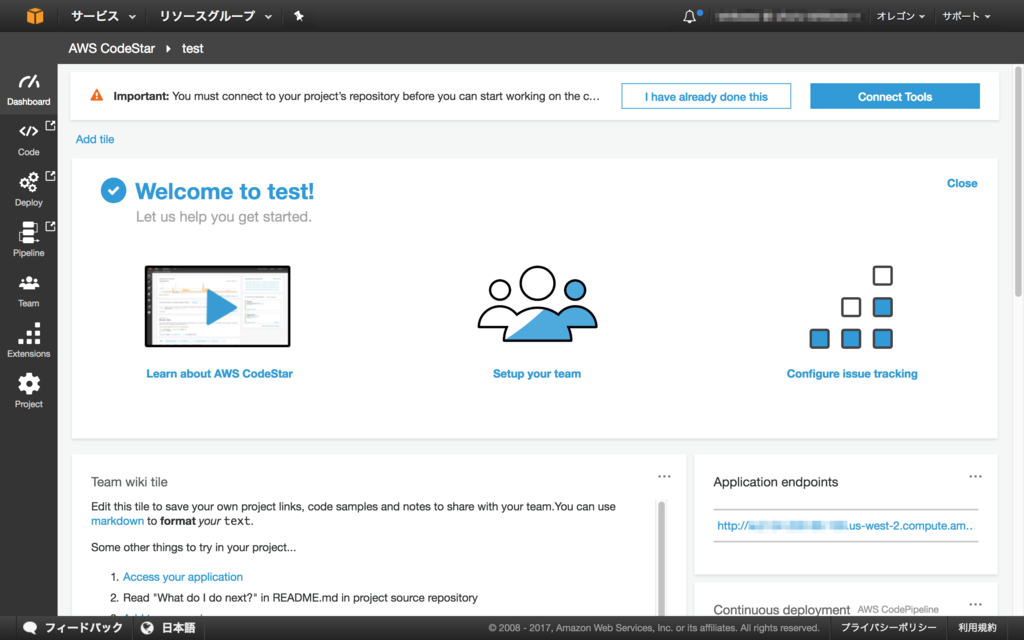Viewport: 1024px width, 640px height.
Task: Open Configure issue tracking link
Action: (x=852, y=374)
